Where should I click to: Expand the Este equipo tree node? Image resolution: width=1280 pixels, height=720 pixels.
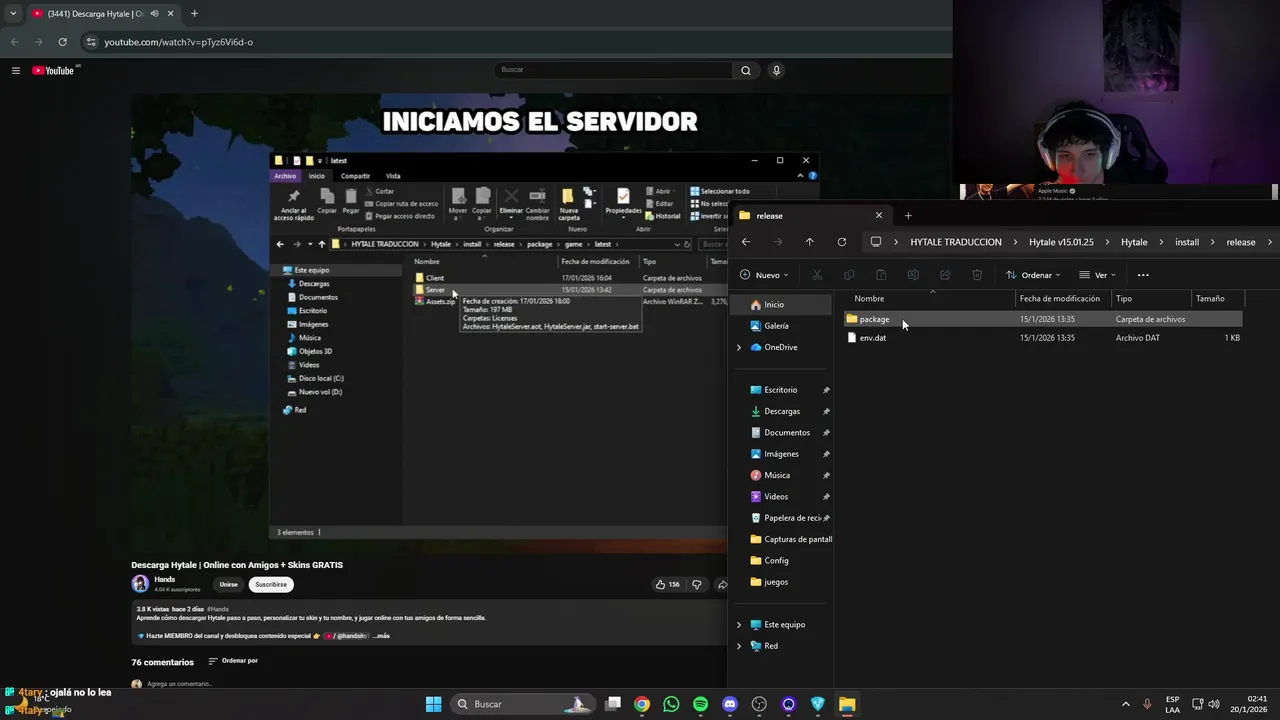(x=739, y=624)
